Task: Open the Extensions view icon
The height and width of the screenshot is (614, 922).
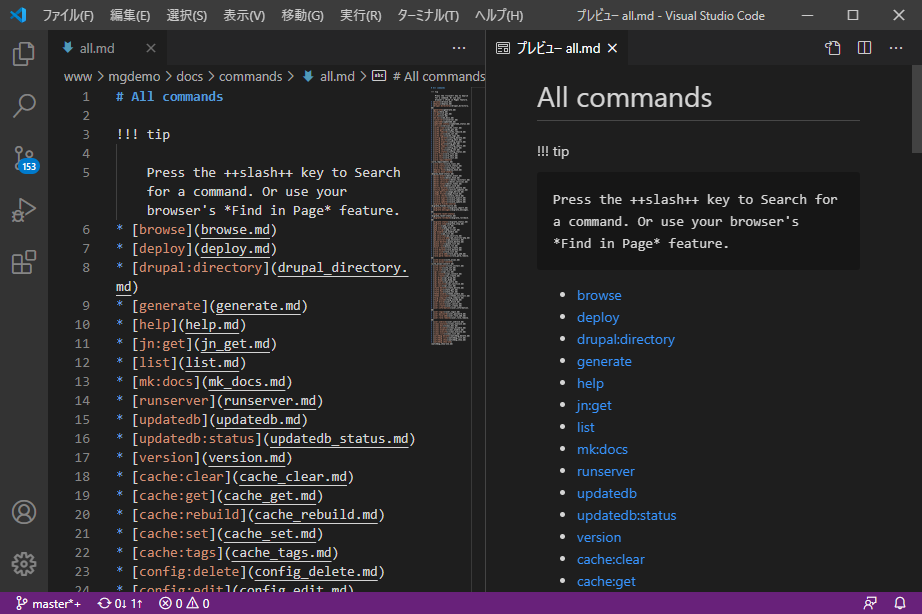Action: (24, 262)
